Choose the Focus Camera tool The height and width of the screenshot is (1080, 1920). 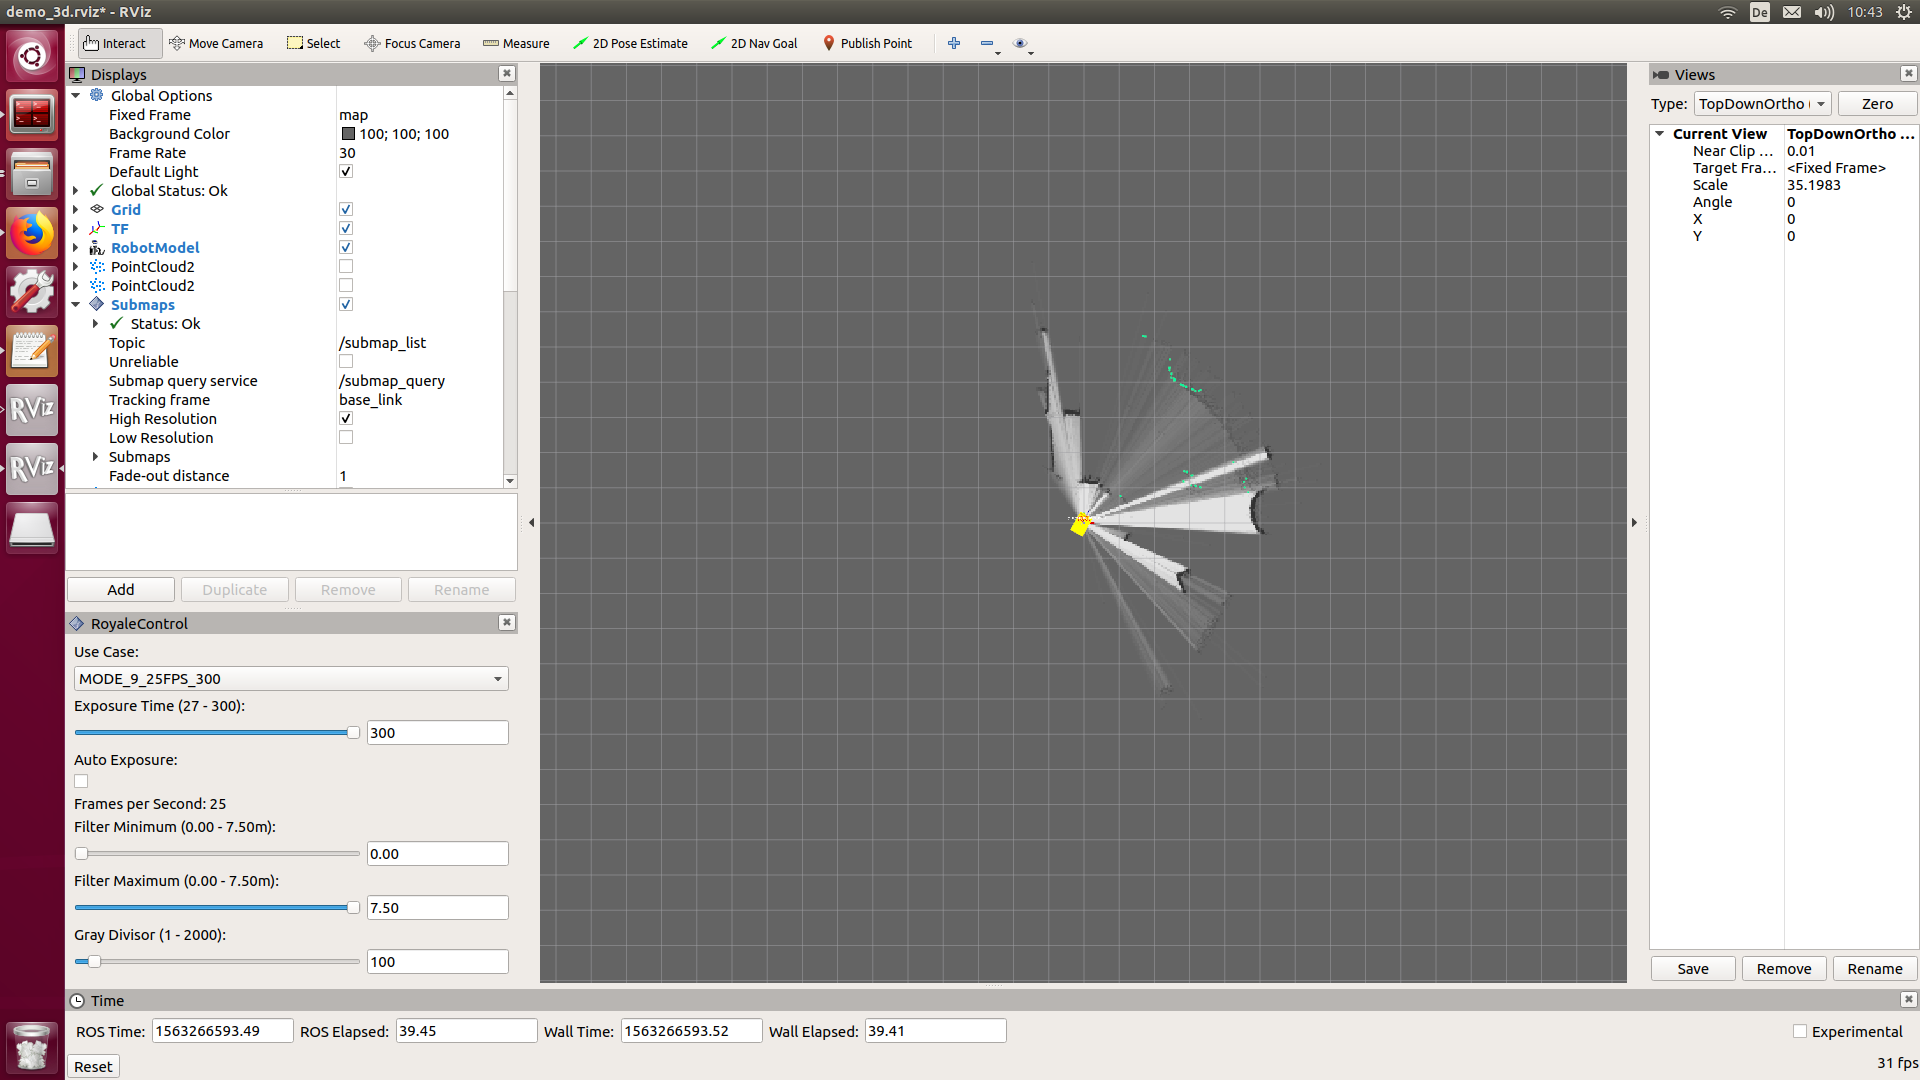tap(412, 43)
